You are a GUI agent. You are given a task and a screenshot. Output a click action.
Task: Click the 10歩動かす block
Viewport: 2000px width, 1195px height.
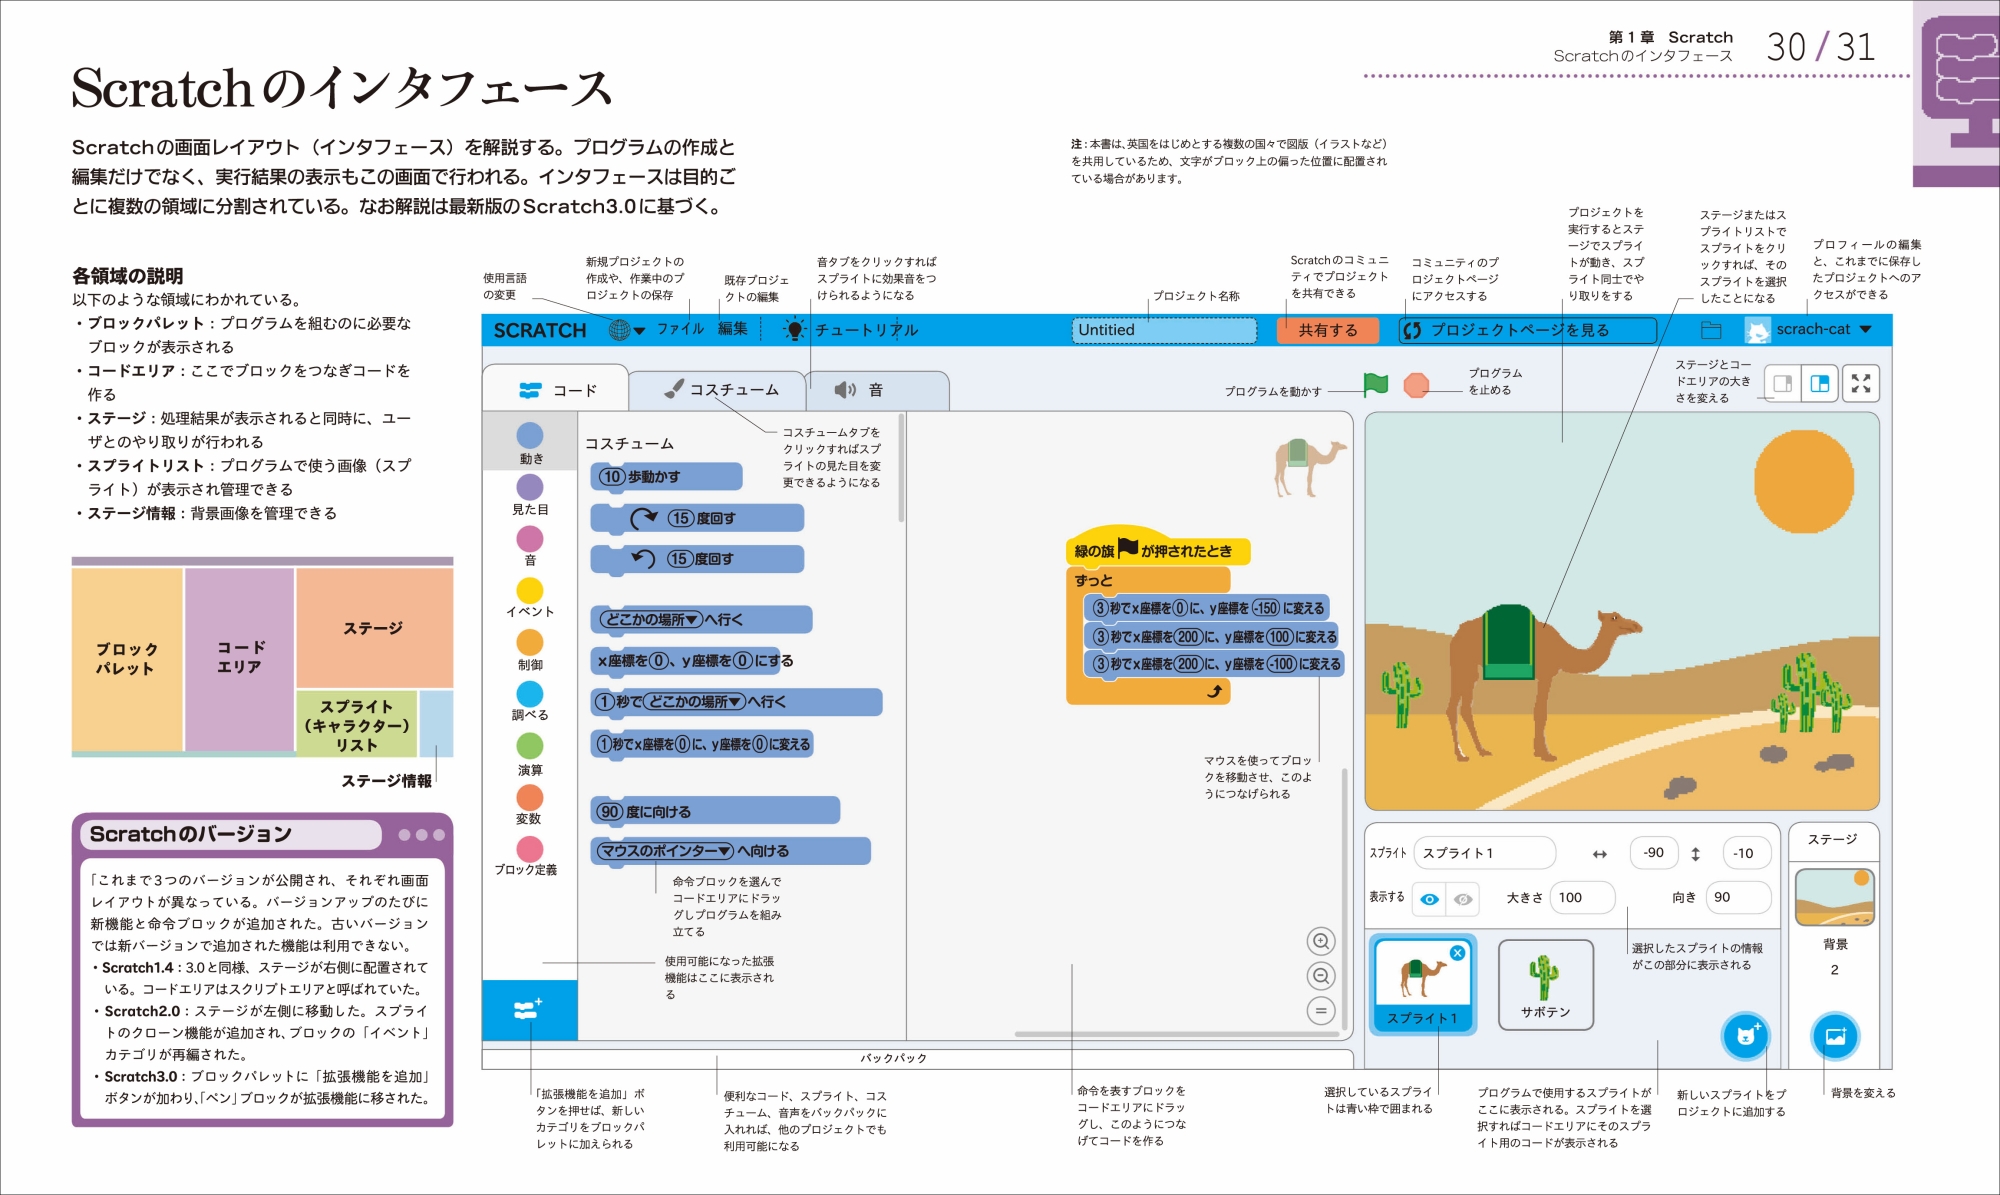coord(666,477)
